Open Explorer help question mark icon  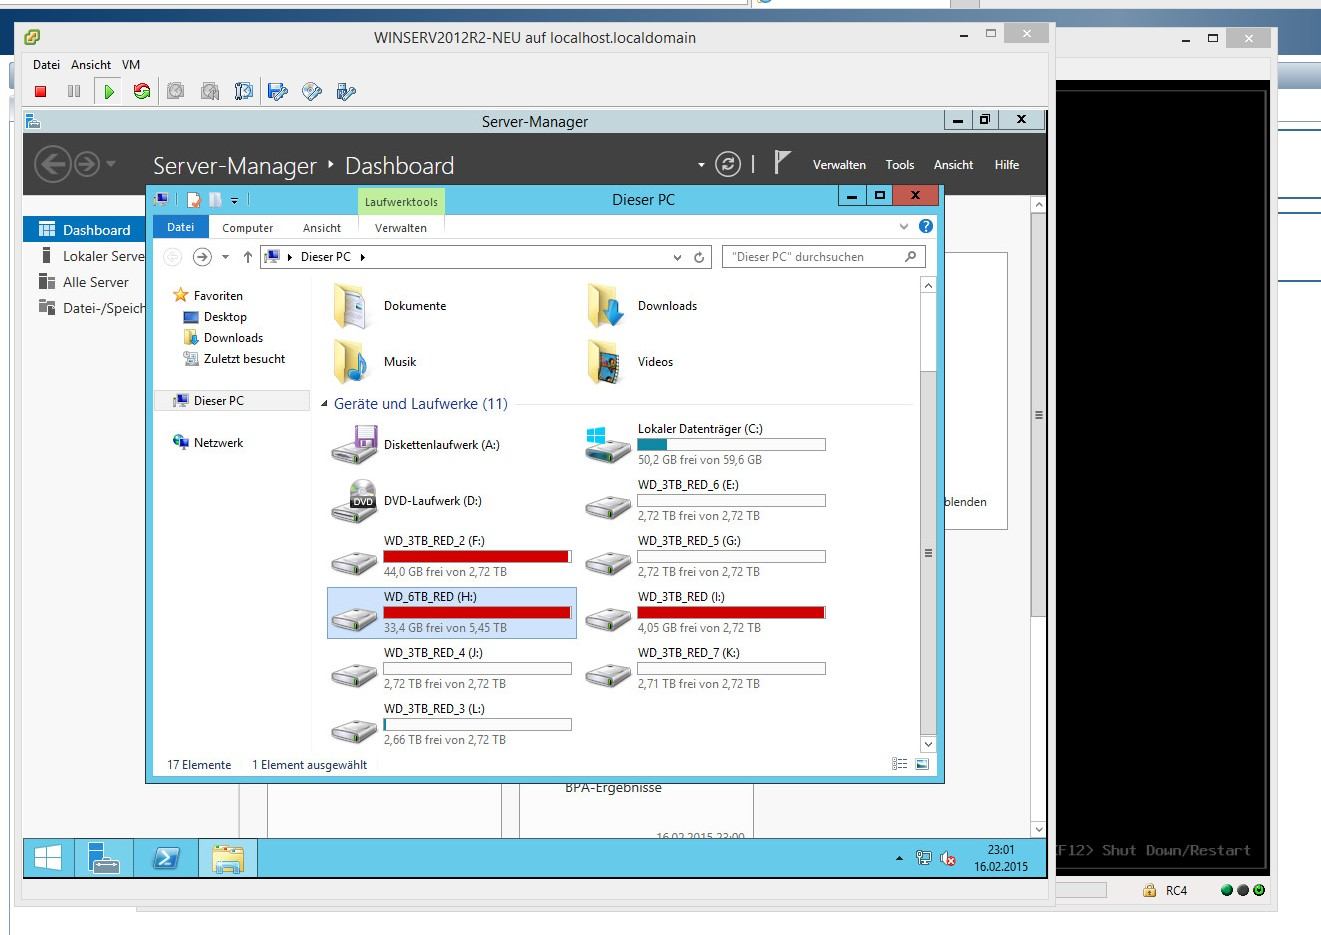(x=926, y=227)
